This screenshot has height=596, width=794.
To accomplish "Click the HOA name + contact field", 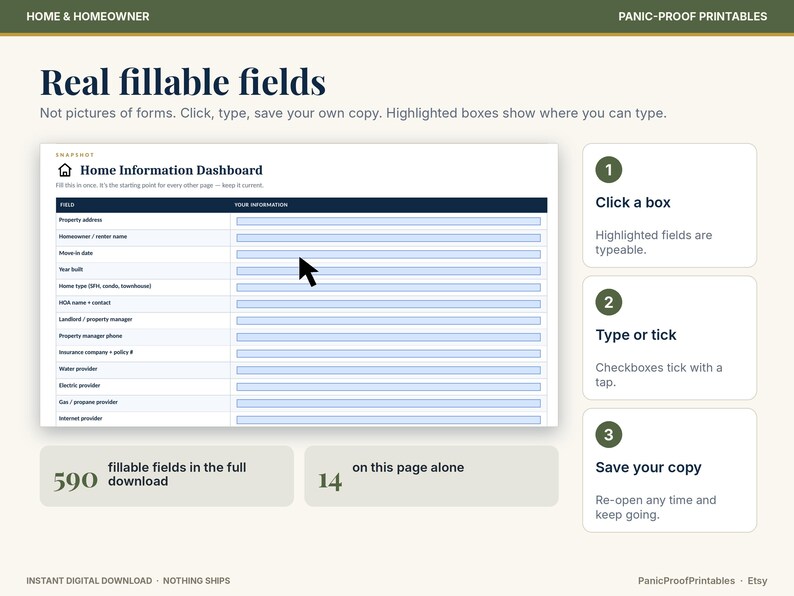I will [388, 304].
